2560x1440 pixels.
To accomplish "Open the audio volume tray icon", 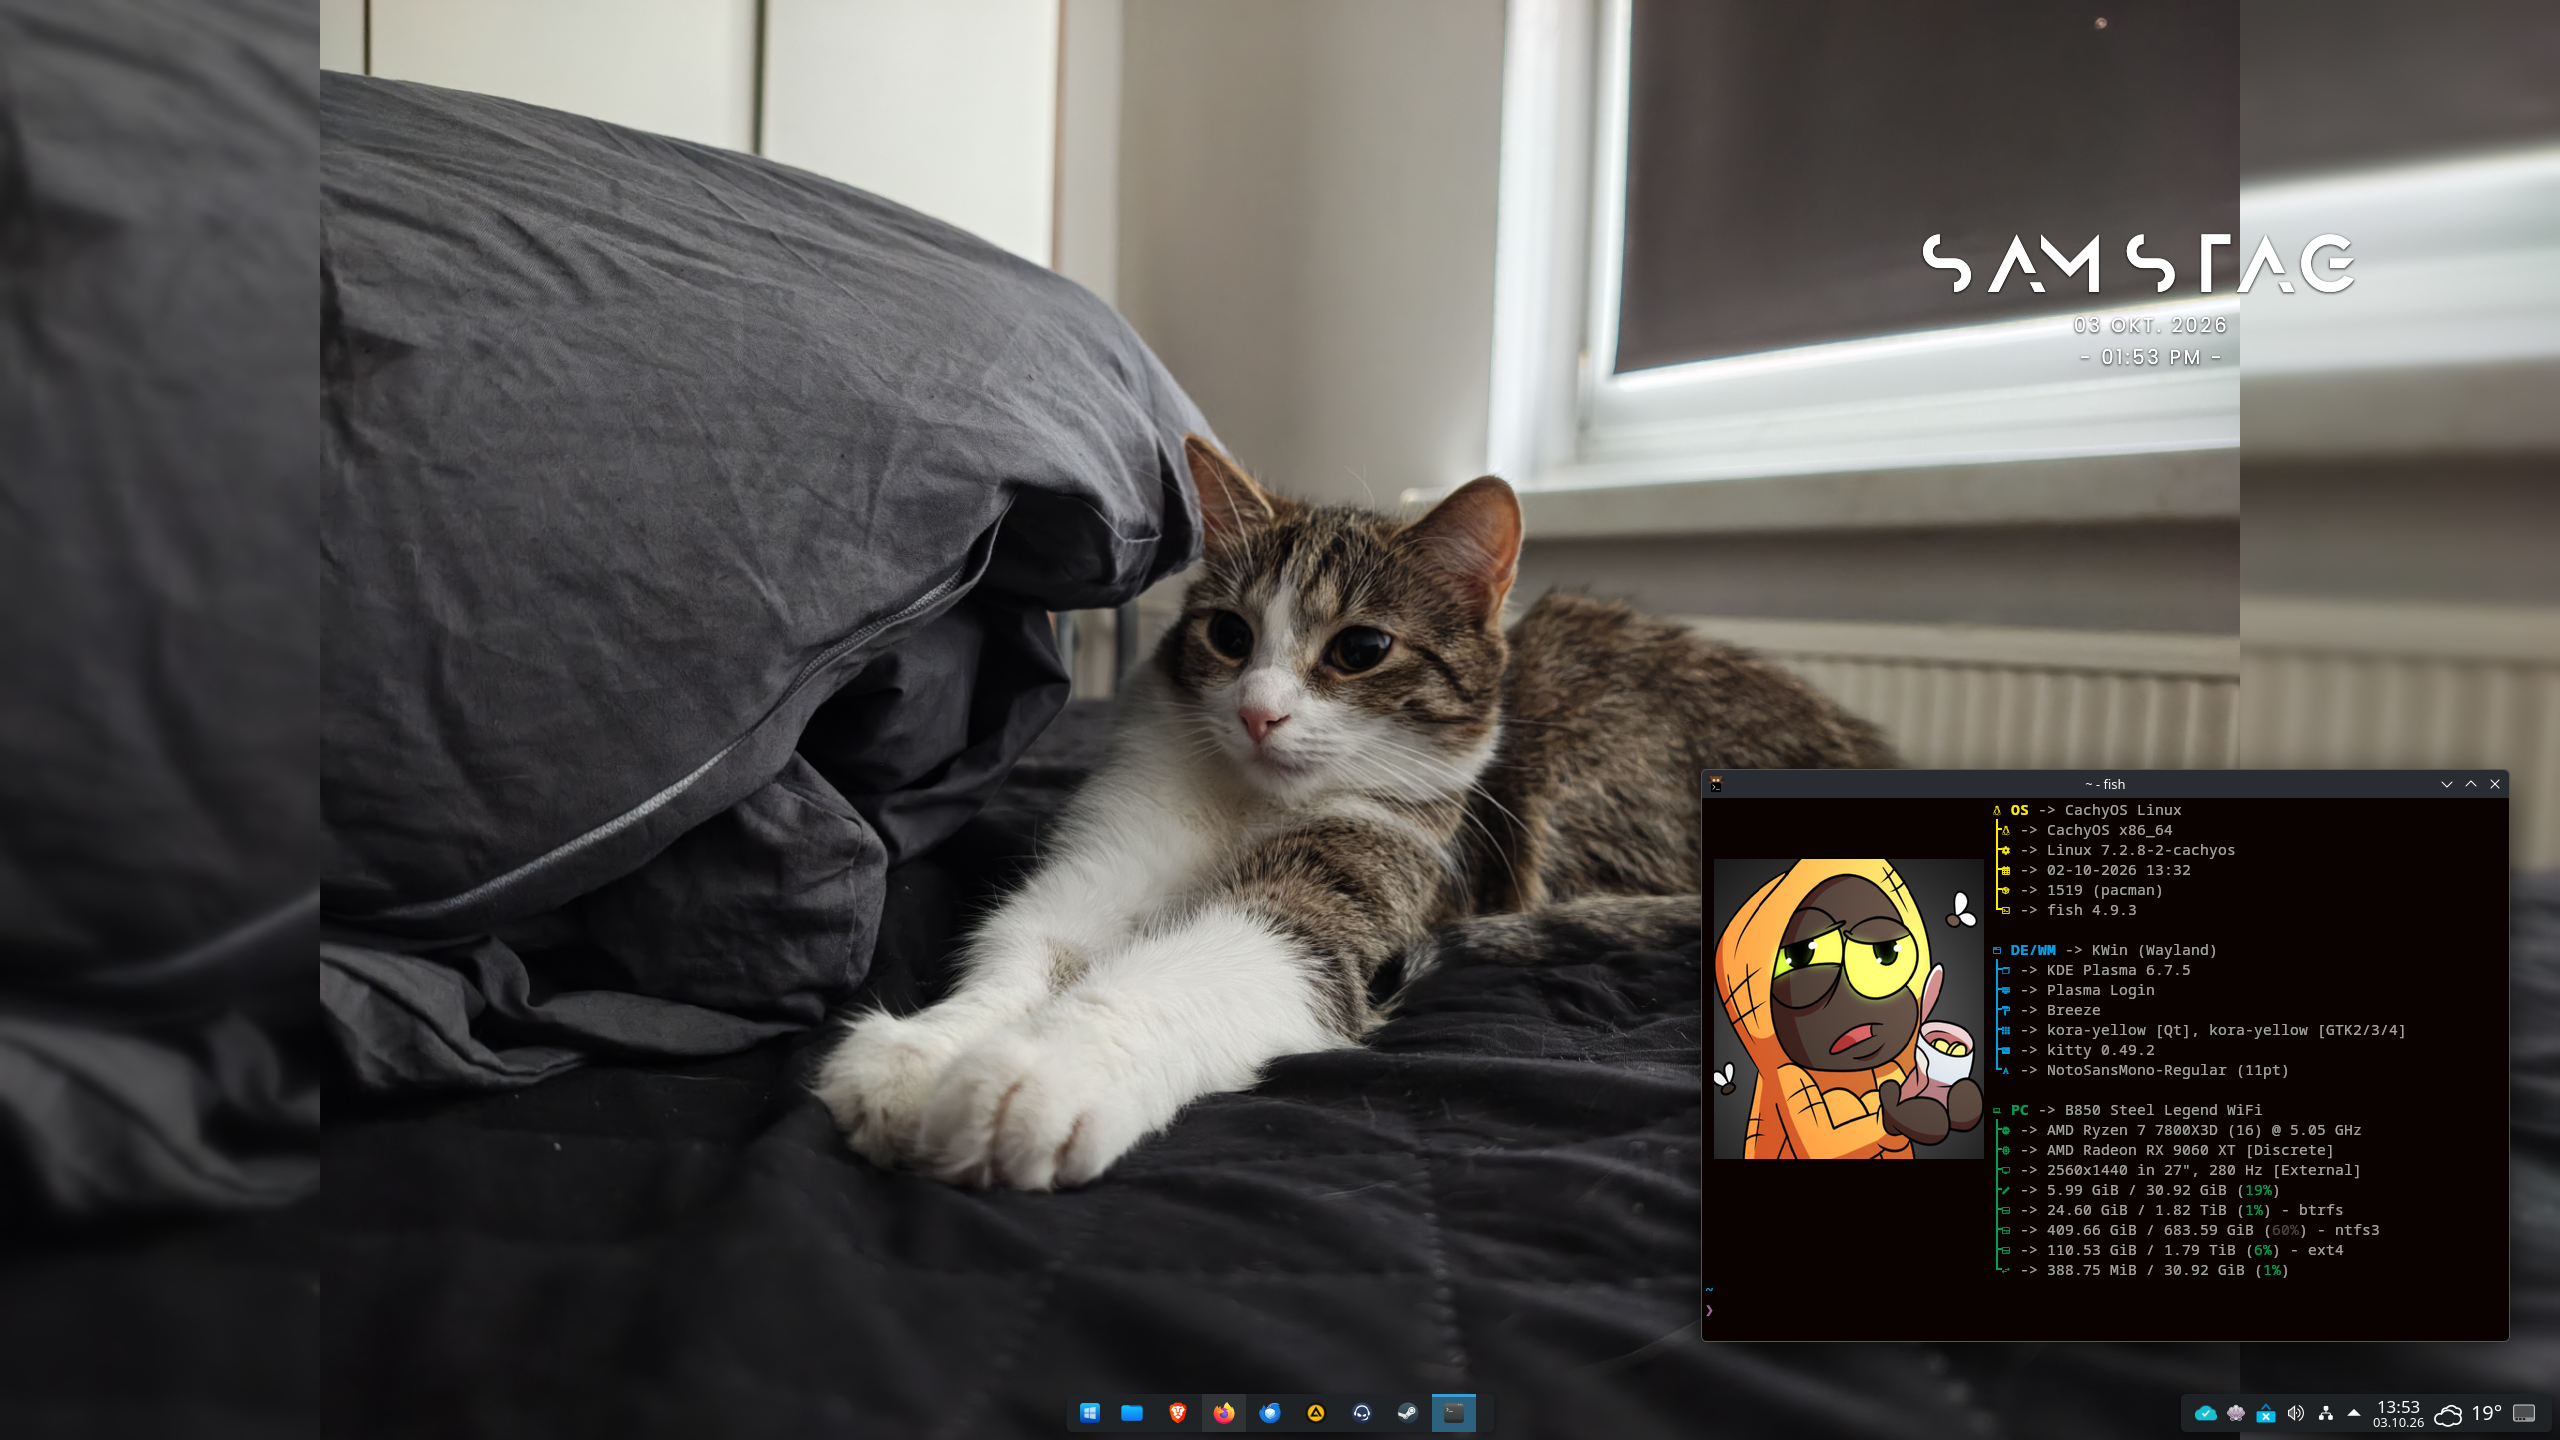I will [2296, 1413].
